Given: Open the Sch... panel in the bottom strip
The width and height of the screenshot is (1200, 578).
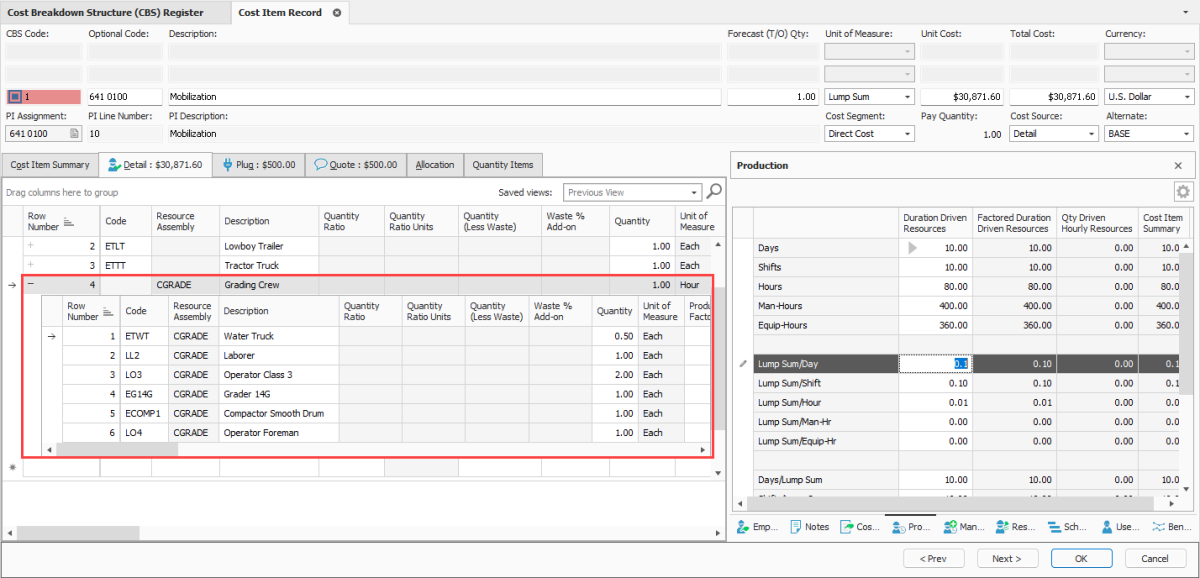Looking at the screenshot, I should point(1066,527).
